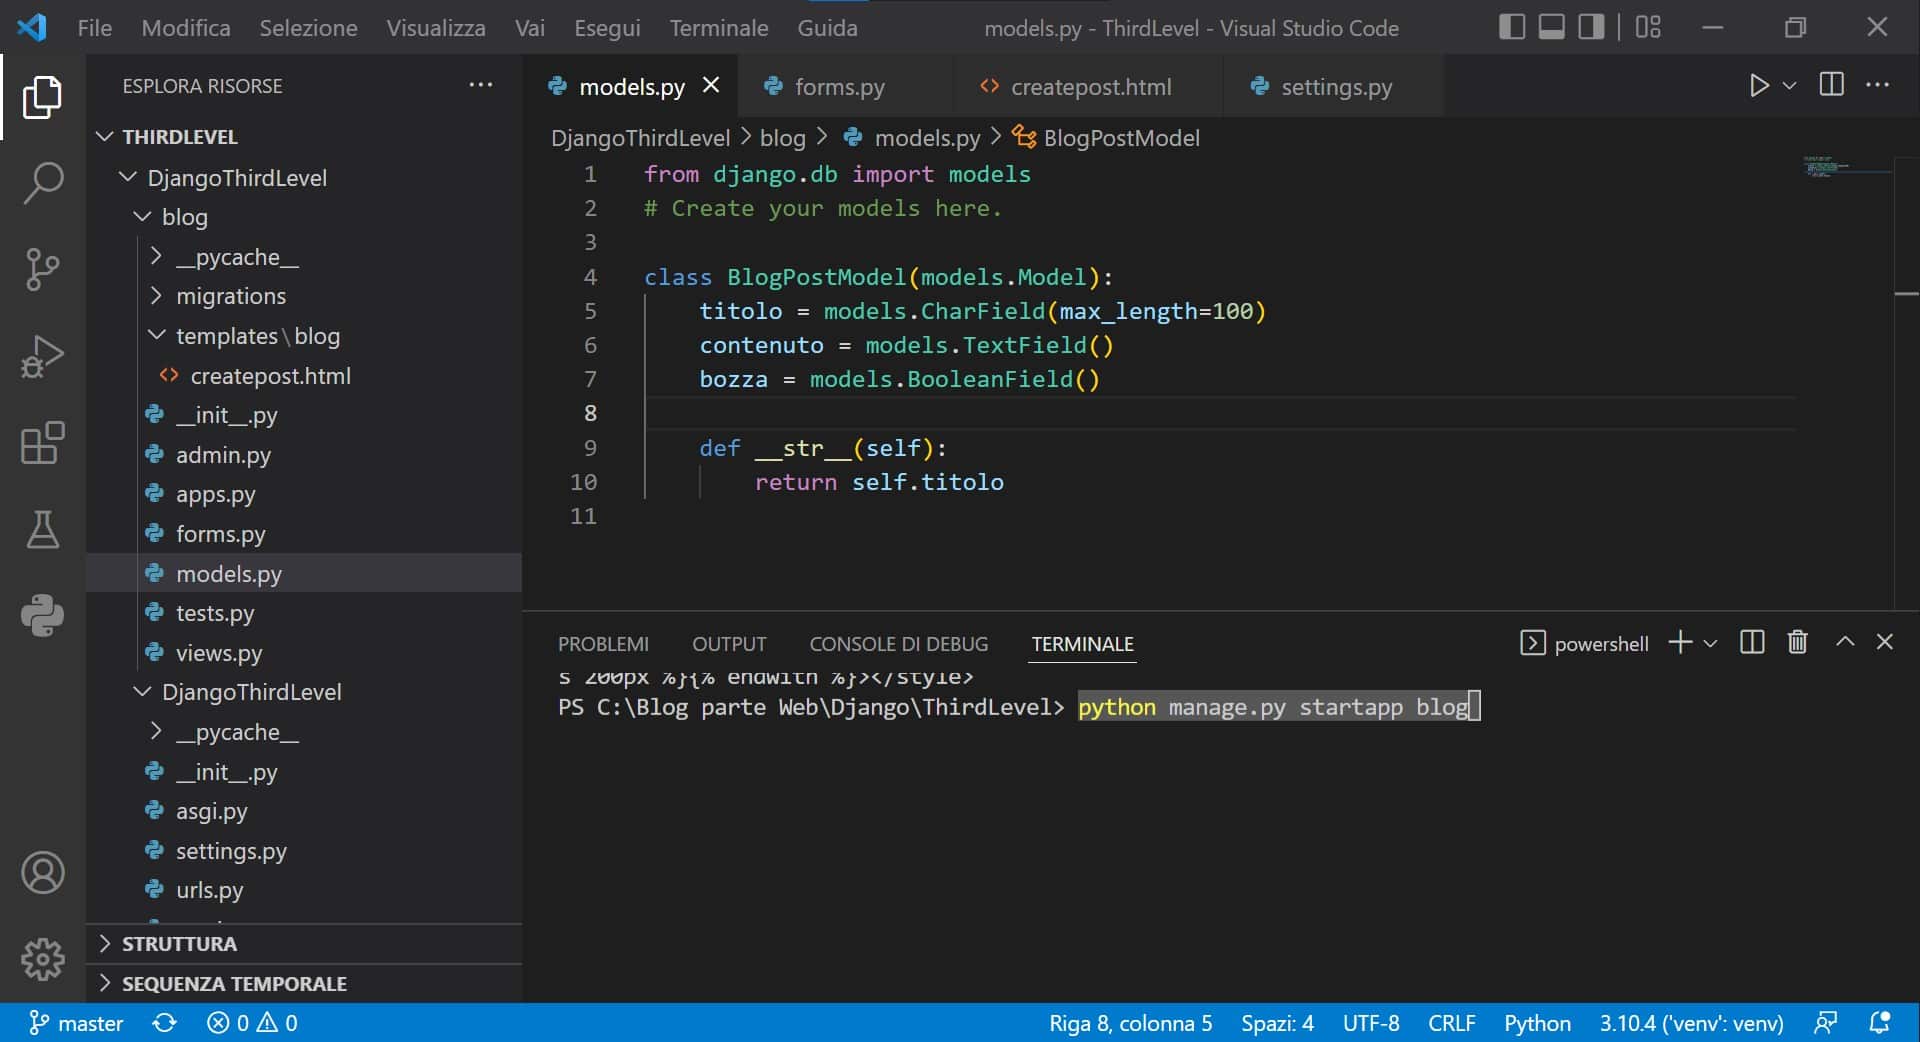Click the editor minimap preview
1920x1042 pixels.
click(x=1846, y=168)
